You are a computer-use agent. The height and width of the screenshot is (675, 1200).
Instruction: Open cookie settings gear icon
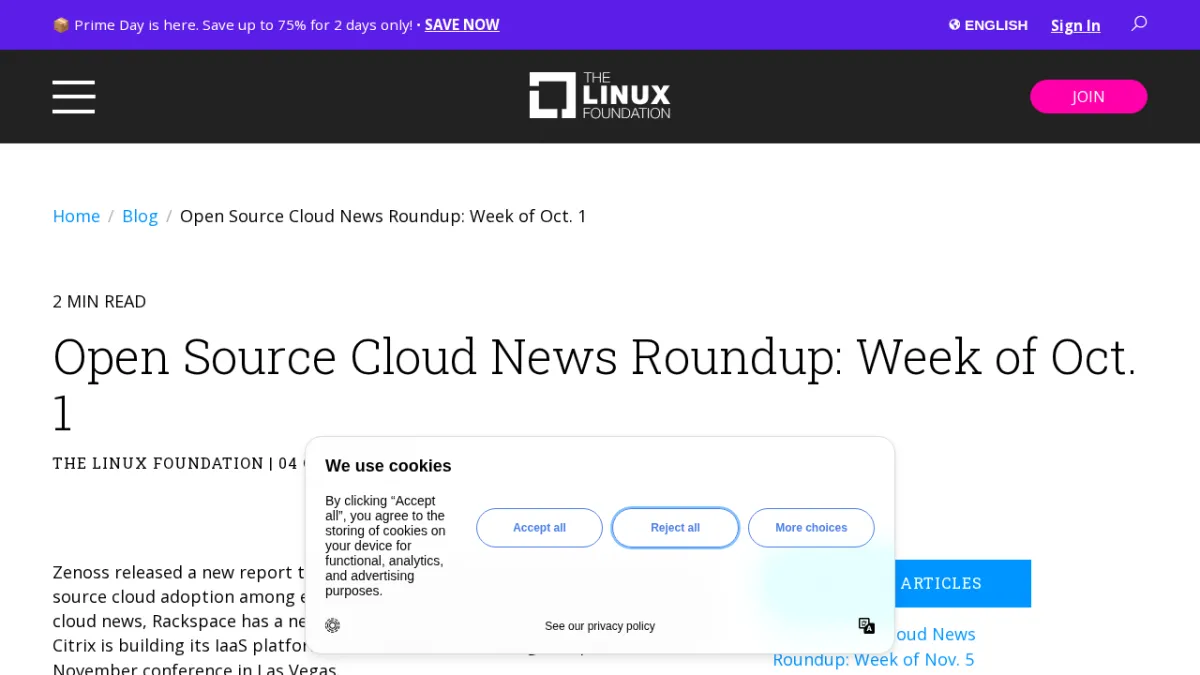click(333, 626)
